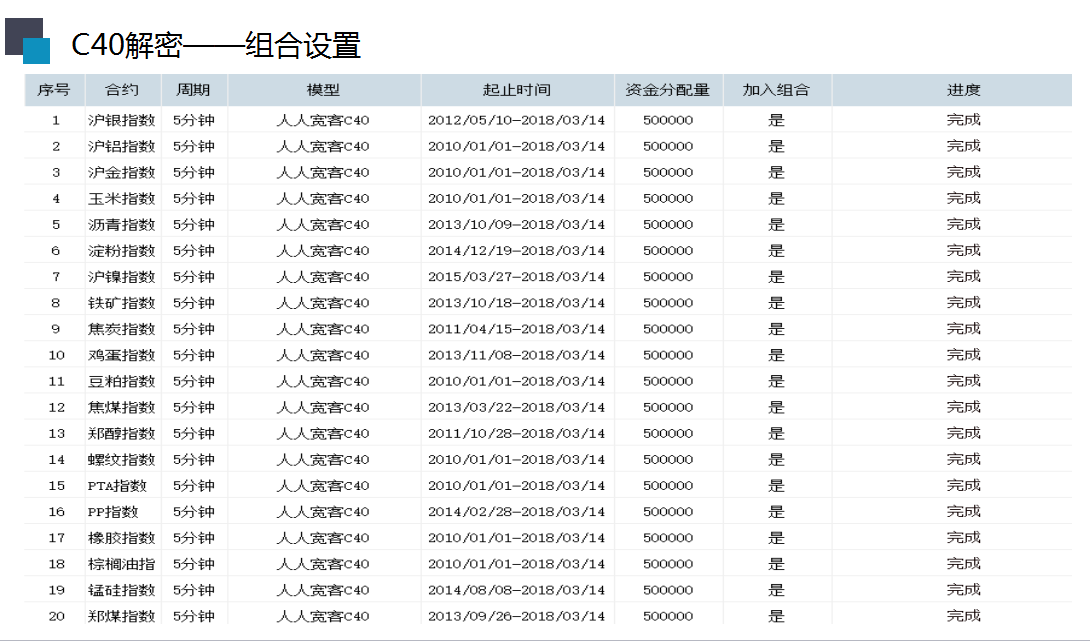Screen dimensions: 1090x641
Task: Click 500000 allocation in 橡胶指数 row
Action: pos(668,538)
